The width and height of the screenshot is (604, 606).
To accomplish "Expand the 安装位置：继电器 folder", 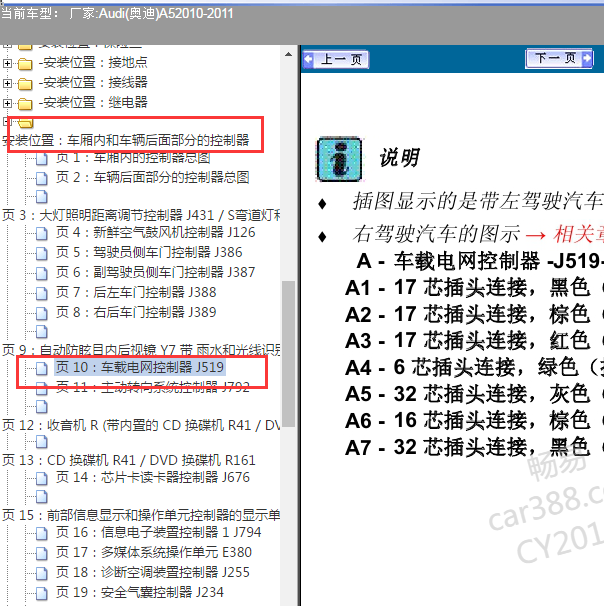I will [7, 103].
